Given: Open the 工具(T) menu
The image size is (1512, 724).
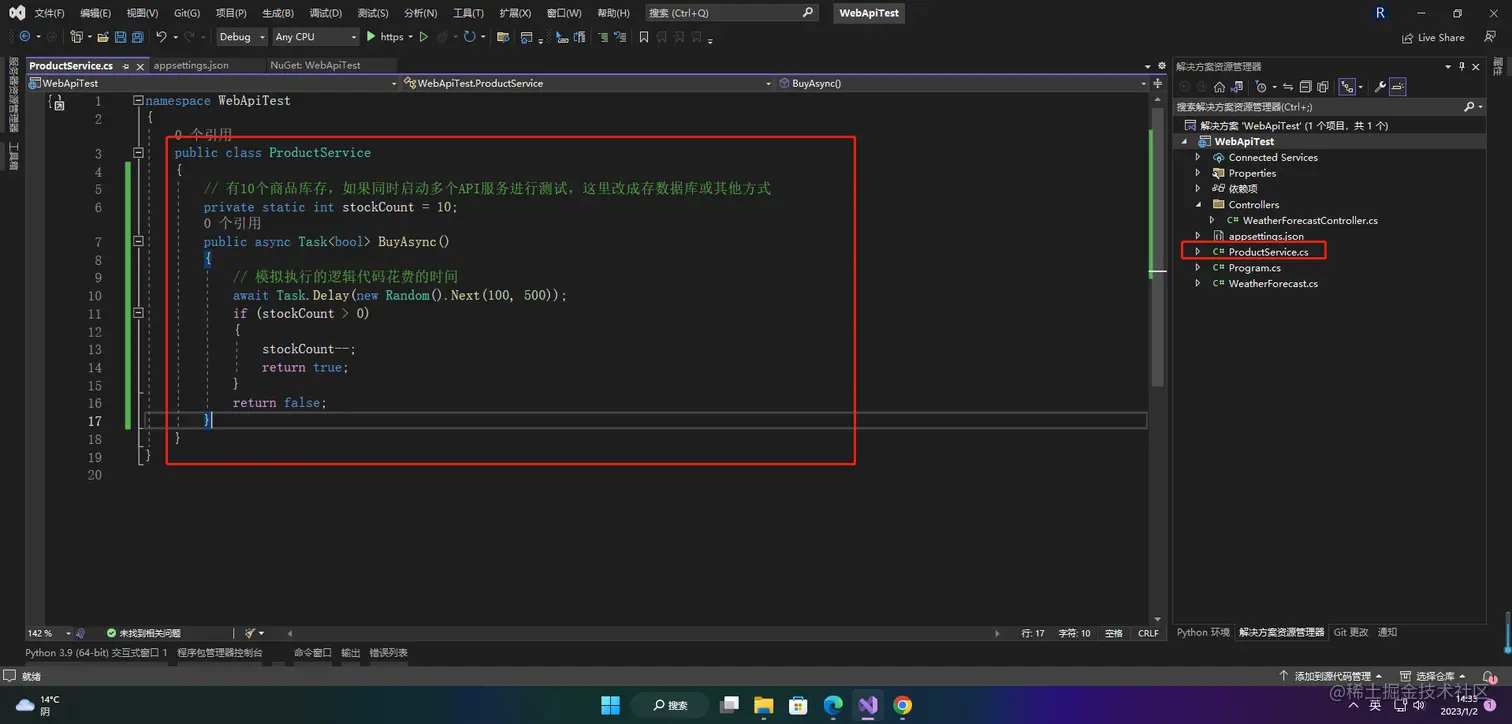Looking at the screenshot, I should (x=468, y=13).
